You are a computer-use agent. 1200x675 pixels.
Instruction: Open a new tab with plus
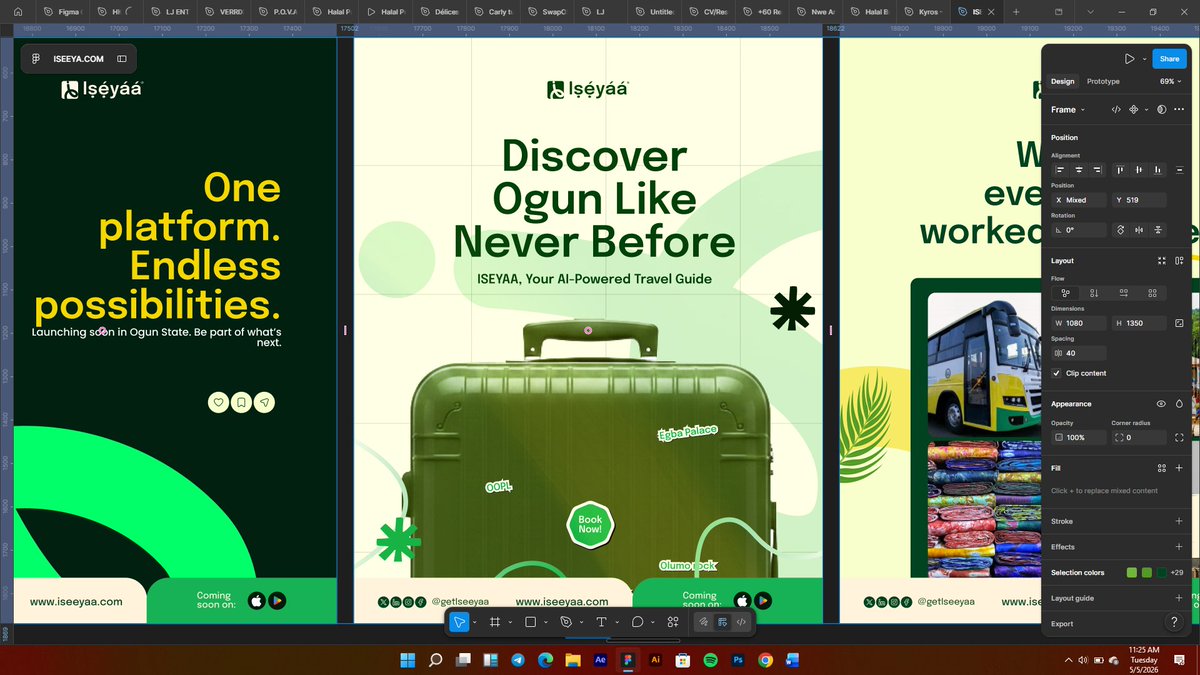click(1016, 11)
